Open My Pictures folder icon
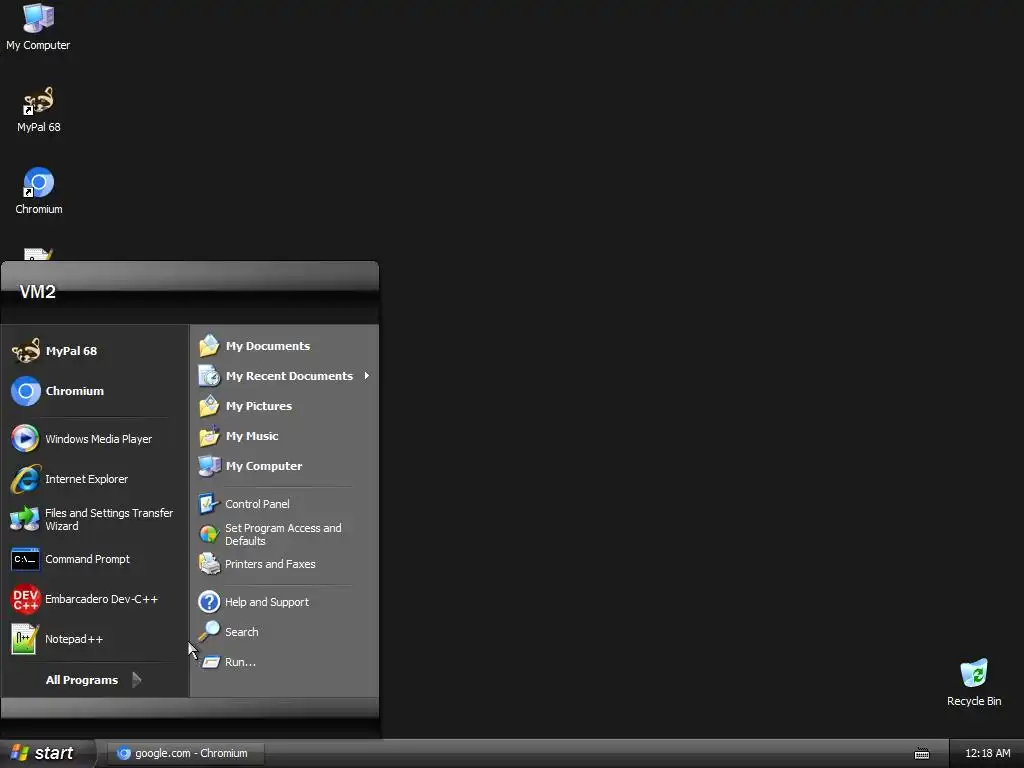 (x=209, y=406)
